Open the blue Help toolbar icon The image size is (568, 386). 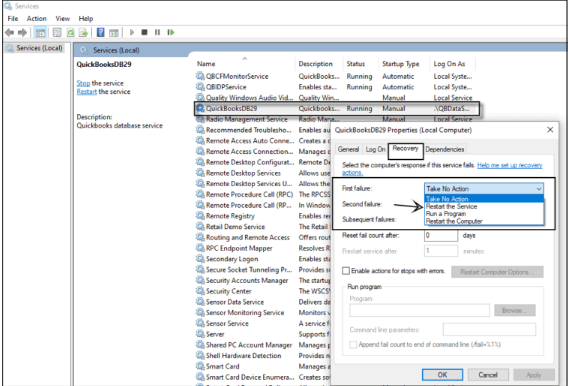(101, 33)
